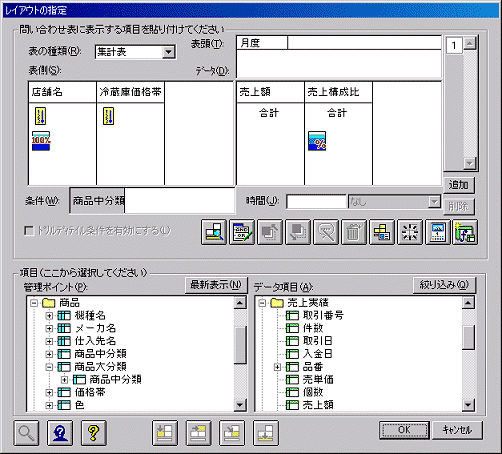
Task: Select 取引番号 in data items tree
Action: (x=323, y=315)
